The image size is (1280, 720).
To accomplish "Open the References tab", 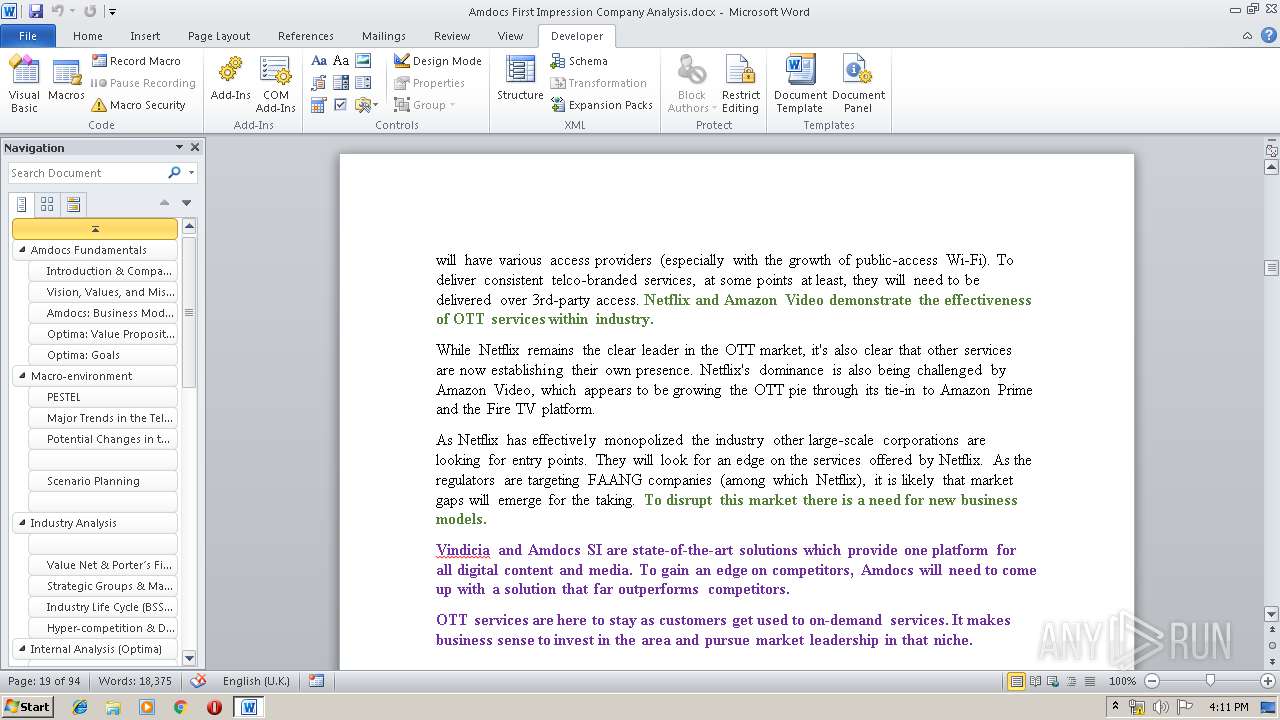I will pos(306,35).
